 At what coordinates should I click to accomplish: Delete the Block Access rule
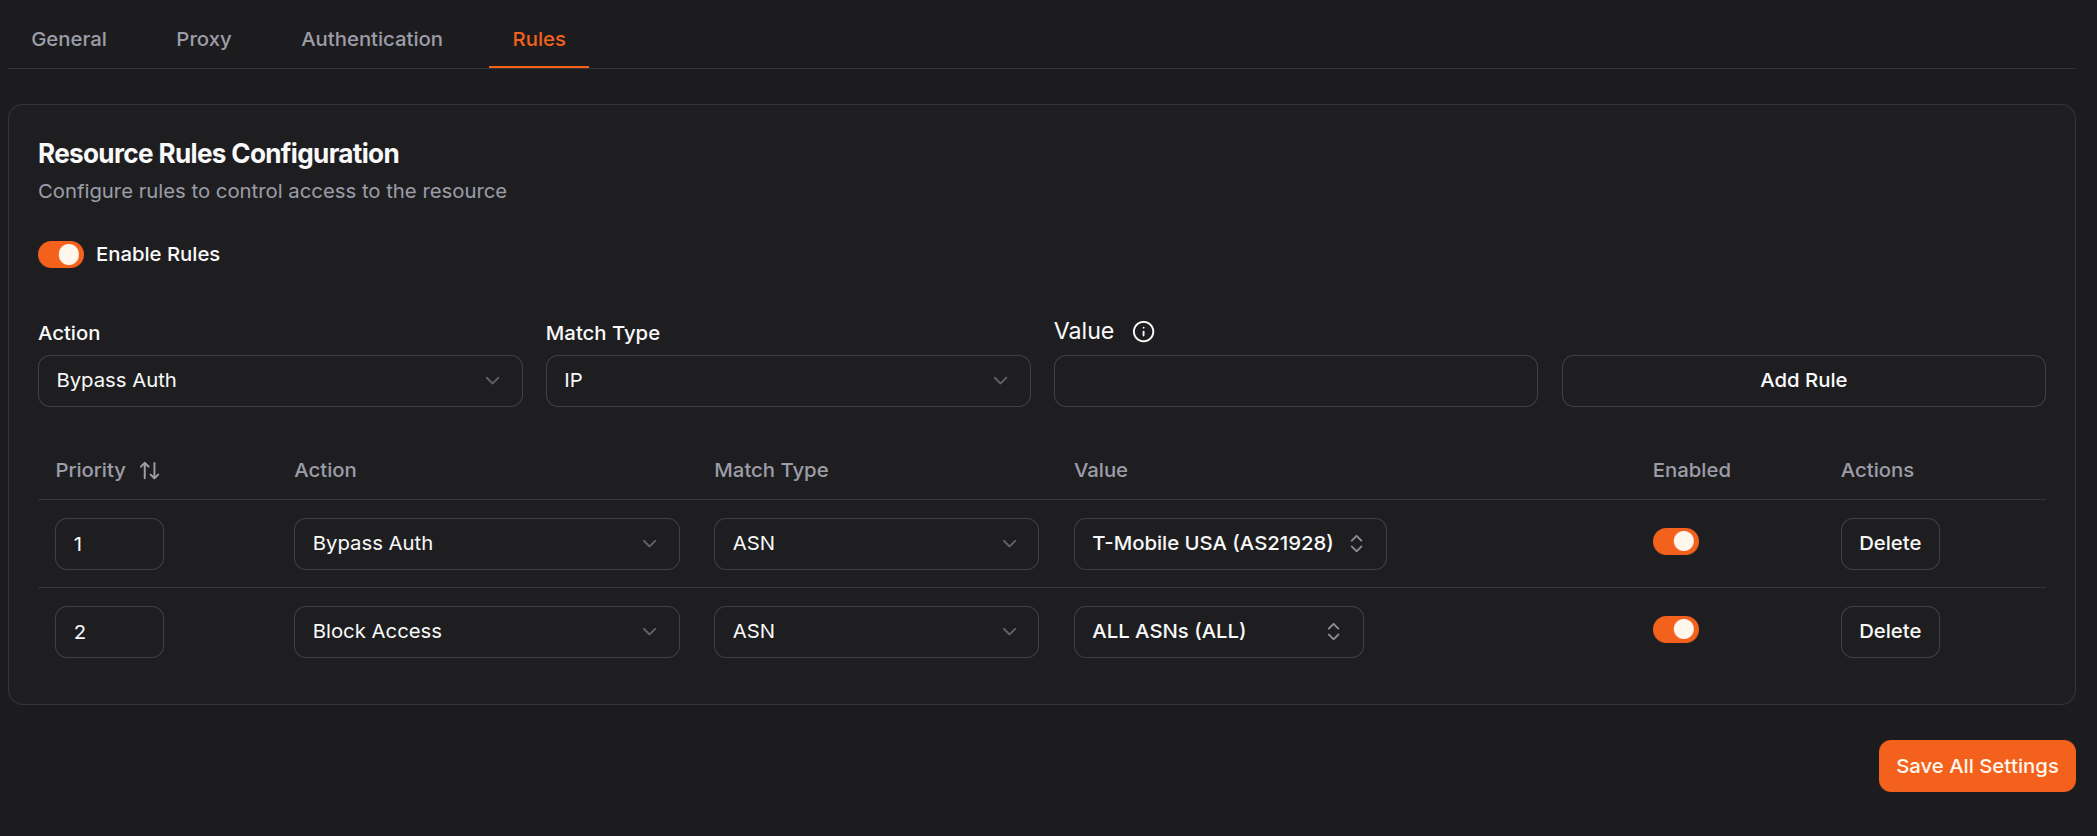point(1889,632)
